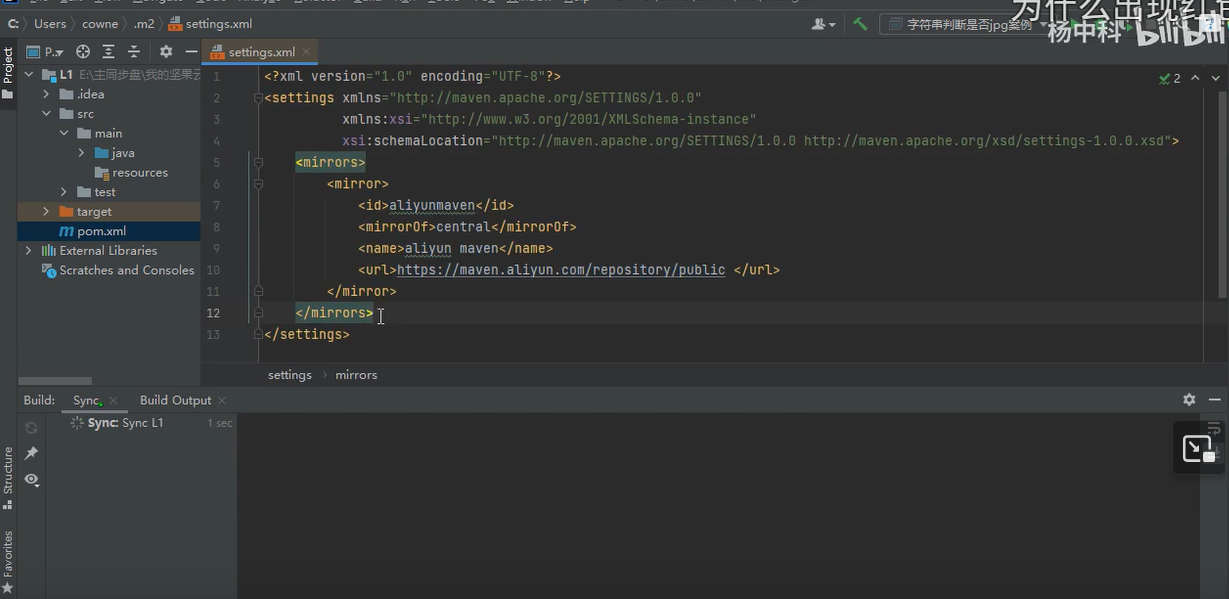Expand External Libraries node
The image size is (1229, 599).
[29, 251]
